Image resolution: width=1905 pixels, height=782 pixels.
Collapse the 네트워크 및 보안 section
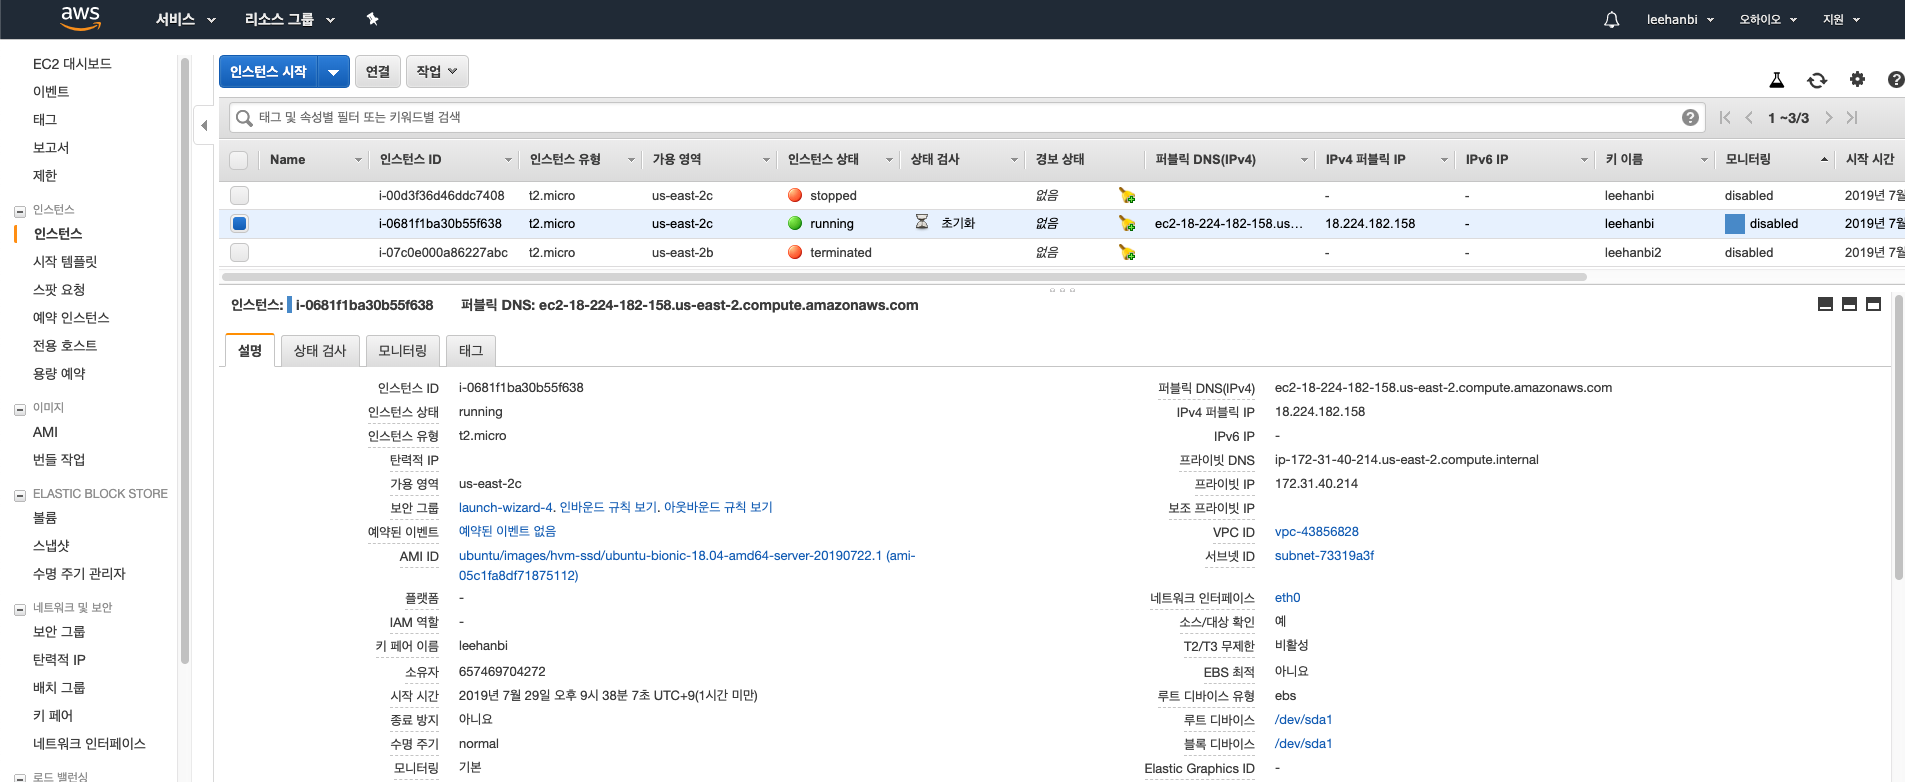click(x=20, y=609)
